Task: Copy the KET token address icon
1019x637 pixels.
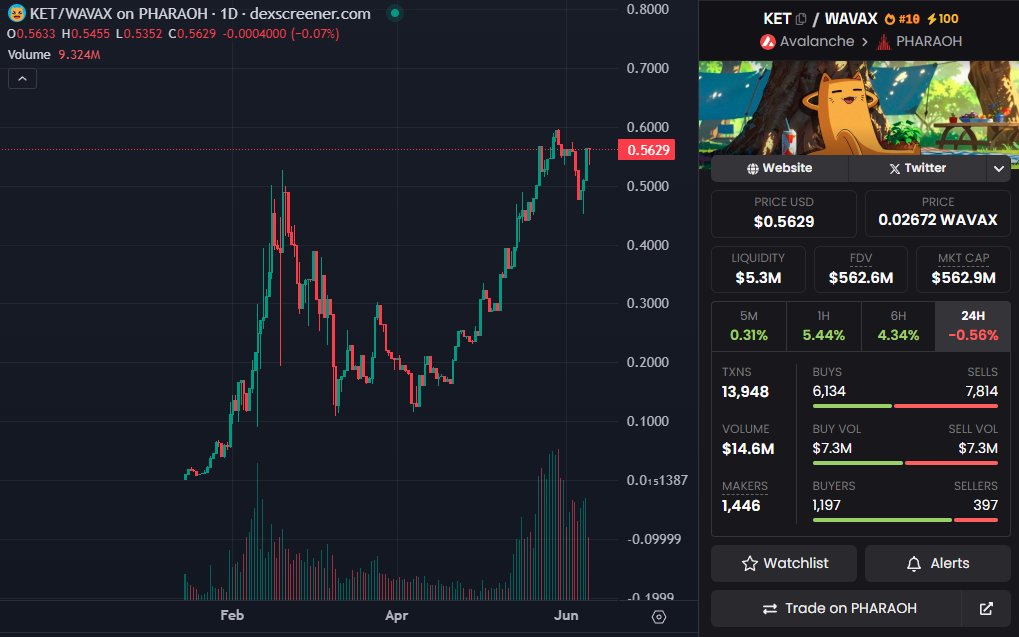Action: pyautogui.click(x=801, y=19)
